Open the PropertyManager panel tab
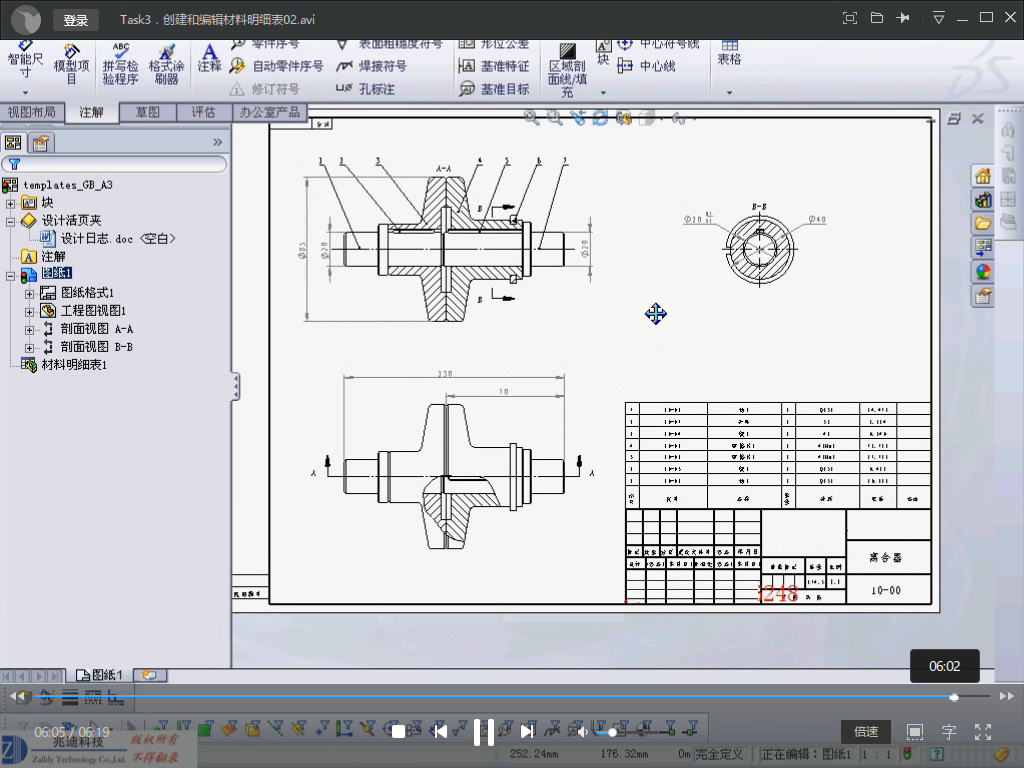1024x768 pixels. pyautogui.click(x=41, y=142)
